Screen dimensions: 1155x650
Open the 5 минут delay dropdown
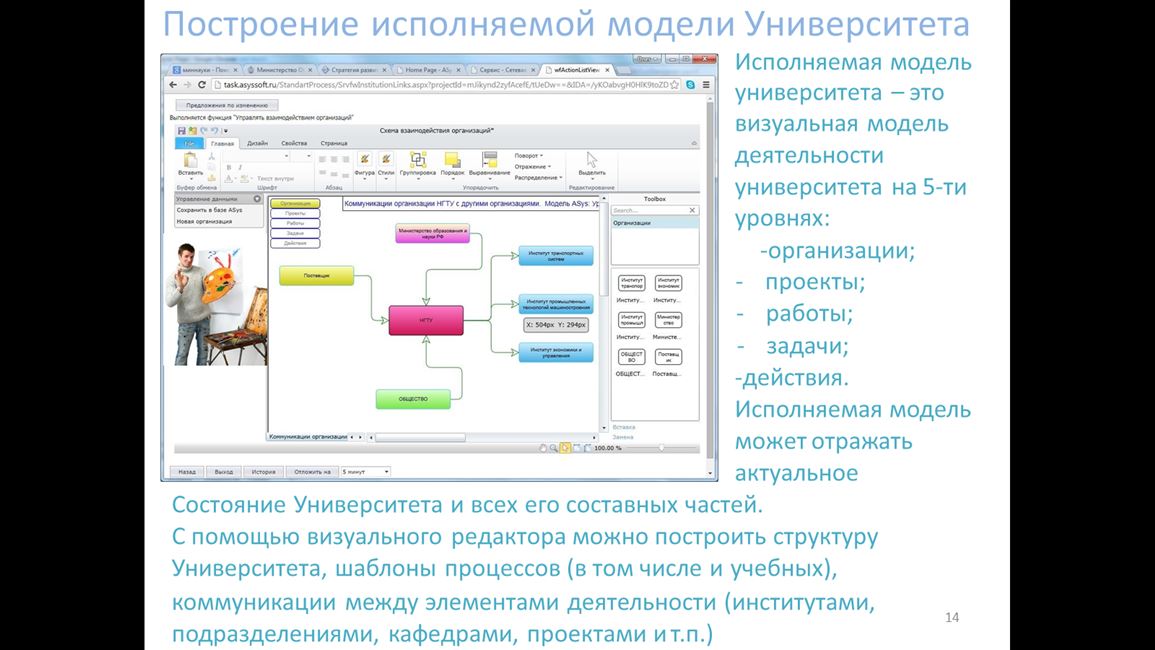pos(365,471)
